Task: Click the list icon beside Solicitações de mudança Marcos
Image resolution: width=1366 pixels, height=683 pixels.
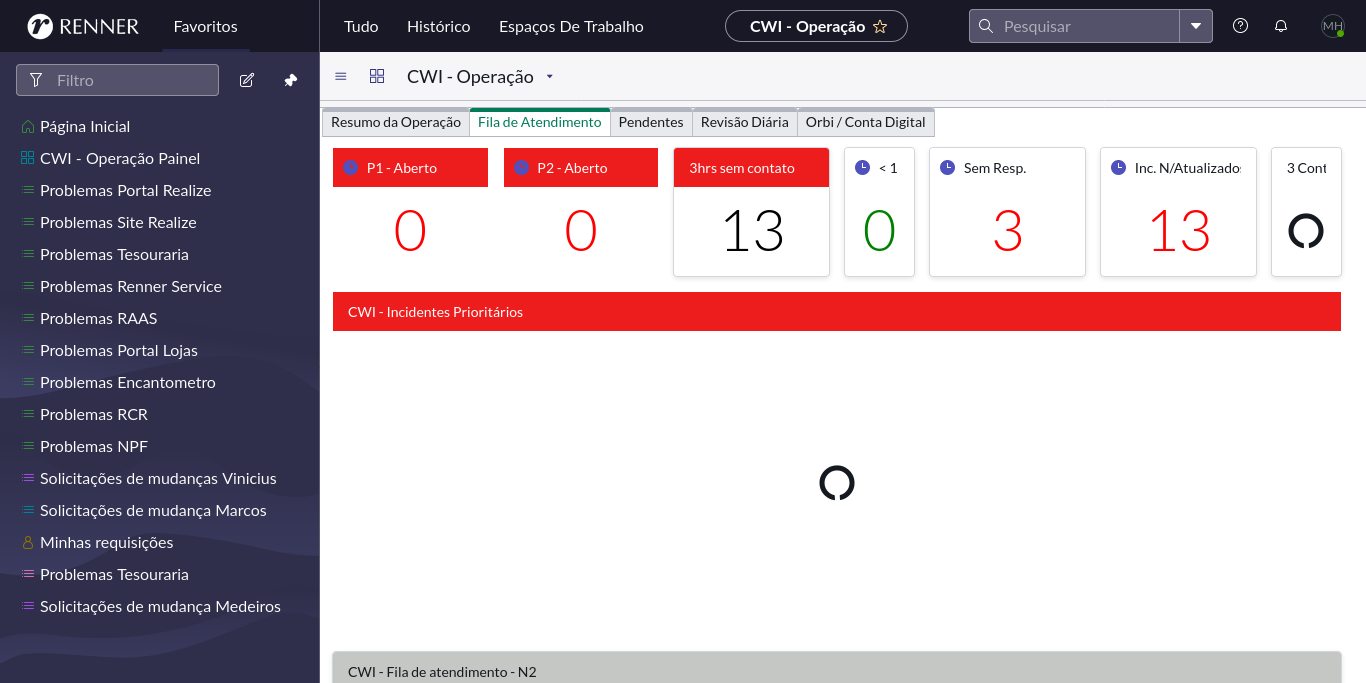Action: click(x=28, y=510)
